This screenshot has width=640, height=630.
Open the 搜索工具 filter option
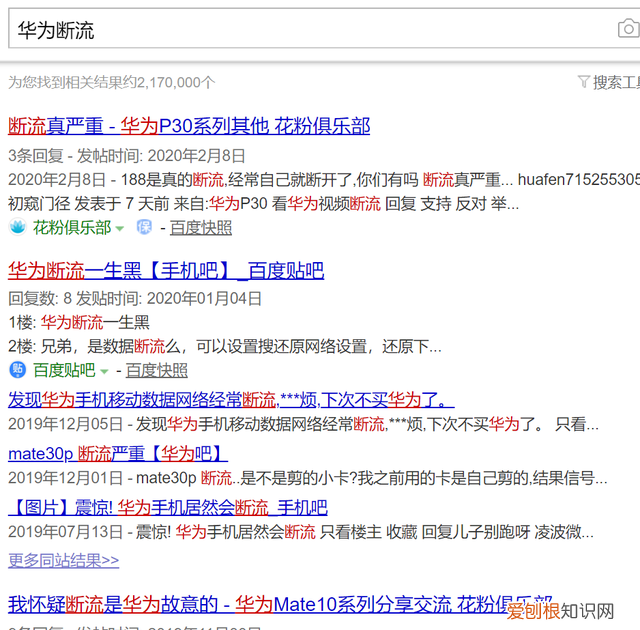(x=616, y=82)
